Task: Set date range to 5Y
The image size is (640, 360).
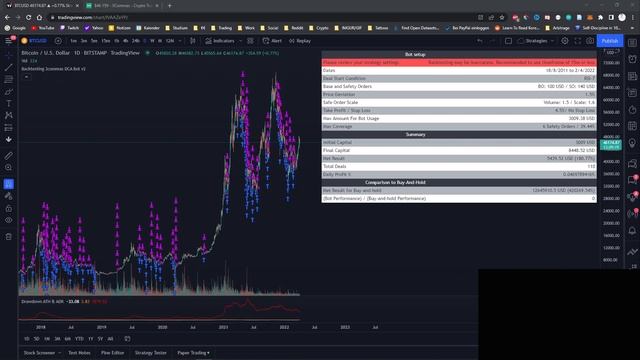Action: coord(100,339)
